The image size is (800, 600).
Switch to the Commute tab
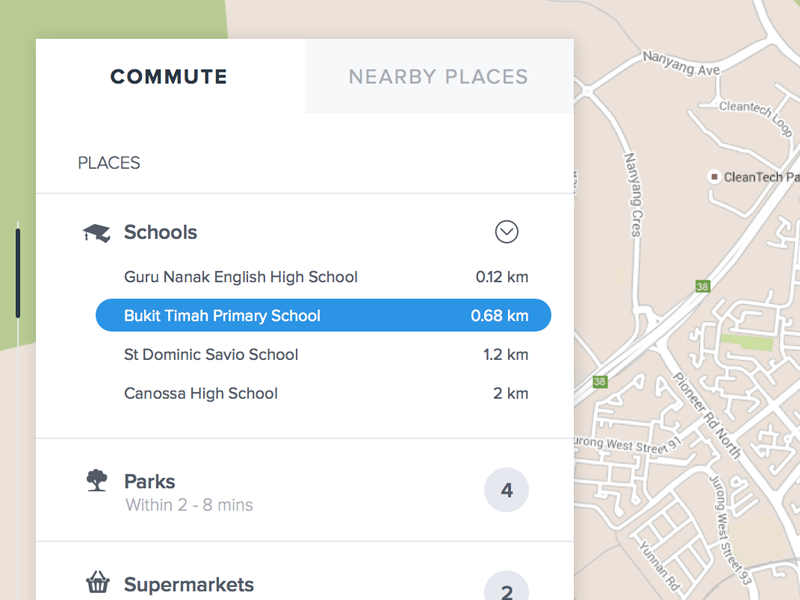pyautogui.click(x=169, y=77)
